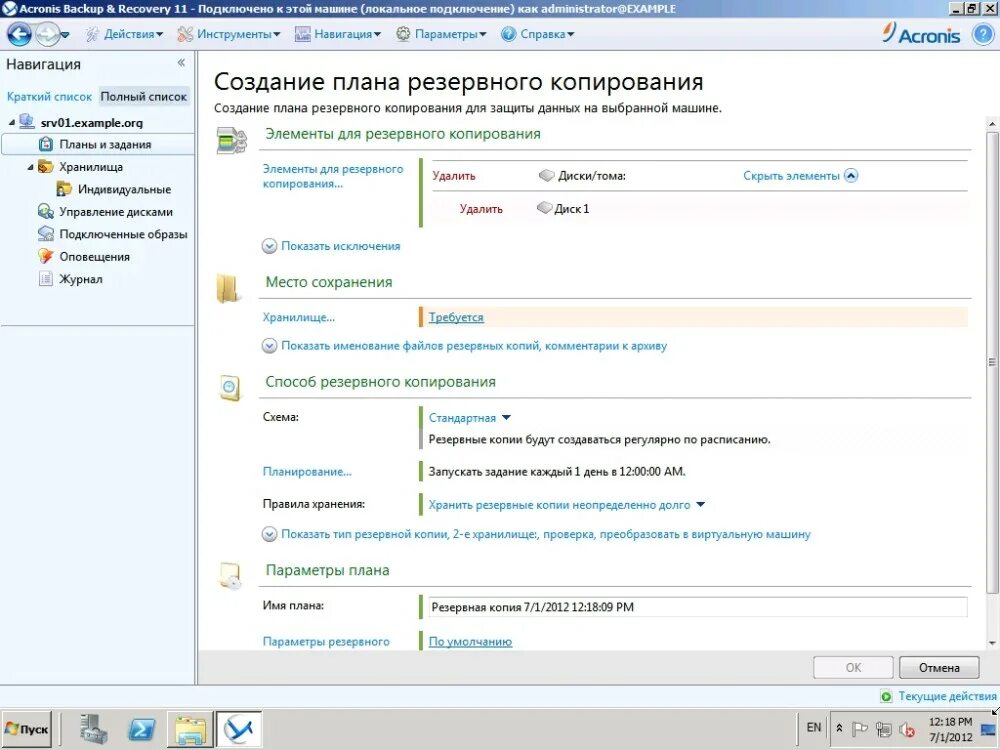Collapse the srv01.example.org tree node
Screen dimensions: 1000x750
pos(11,122)
